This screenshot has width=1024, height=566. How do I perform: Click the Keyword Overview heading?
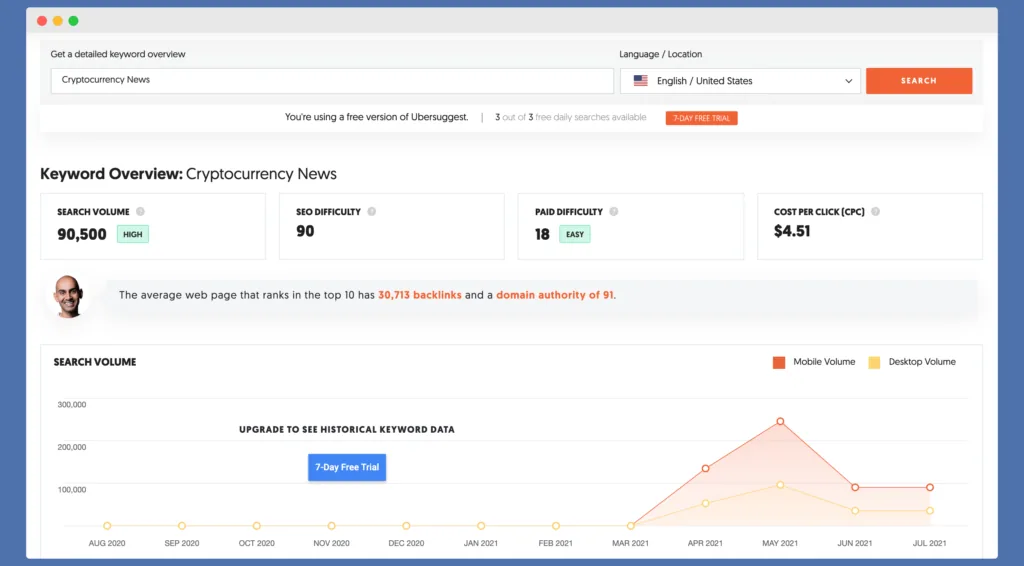(188, 174)
